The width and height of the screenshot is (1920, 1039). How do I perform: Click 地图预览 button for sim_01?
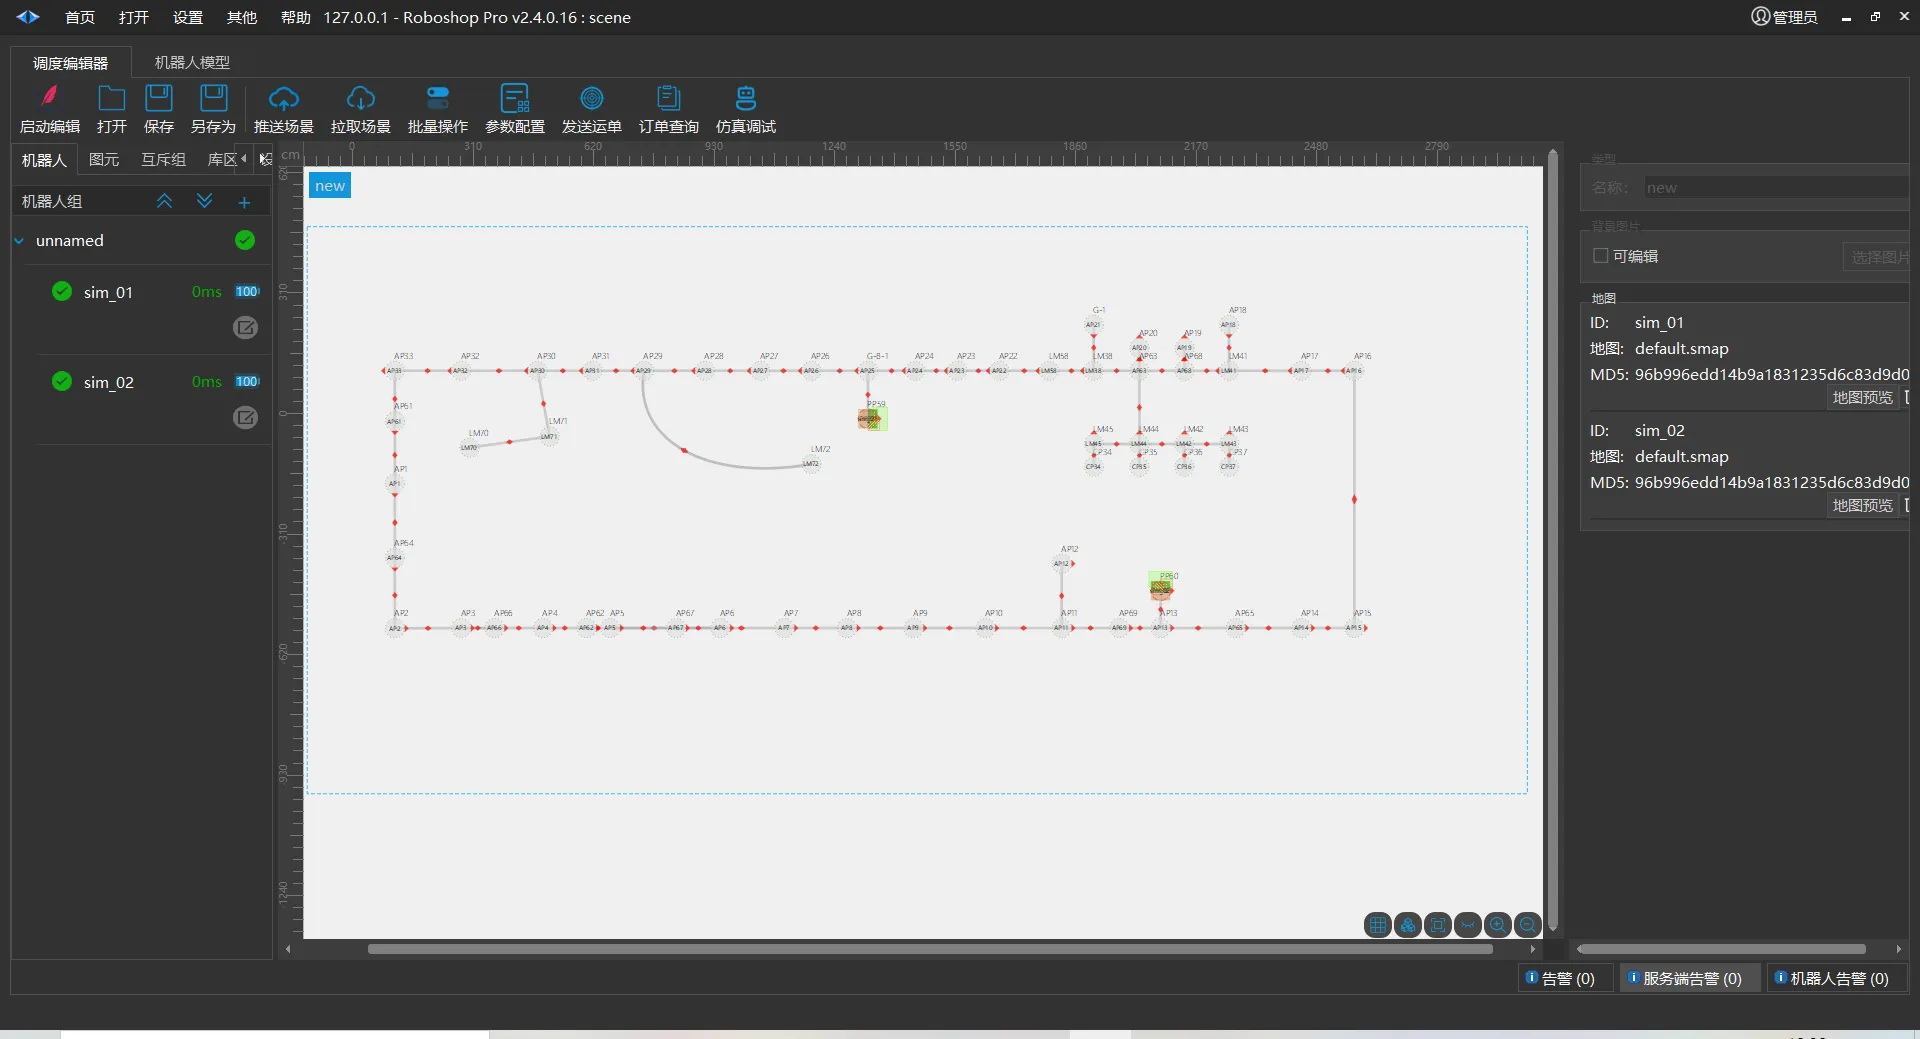1862,397
